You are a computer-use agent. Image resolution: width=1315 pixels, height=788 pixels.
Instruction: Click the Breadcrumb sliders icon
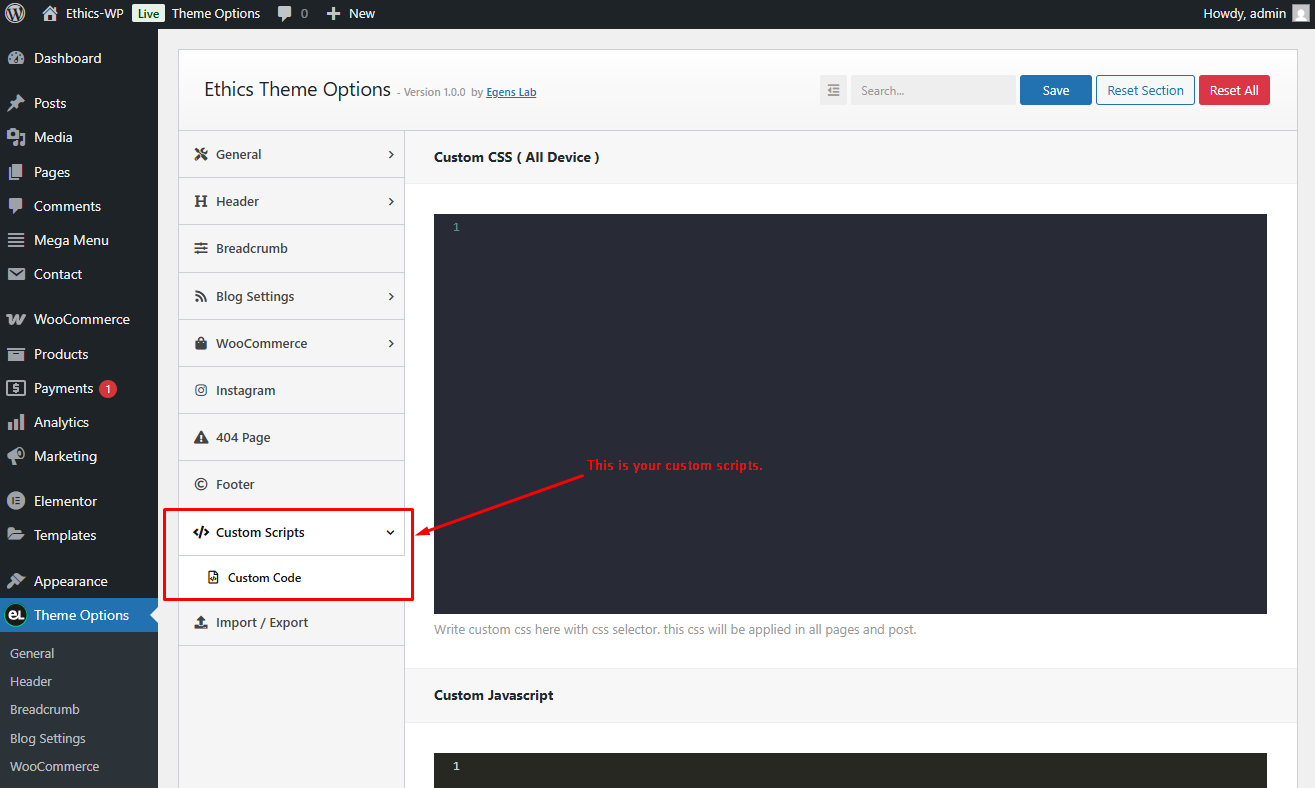pos(200,248)
